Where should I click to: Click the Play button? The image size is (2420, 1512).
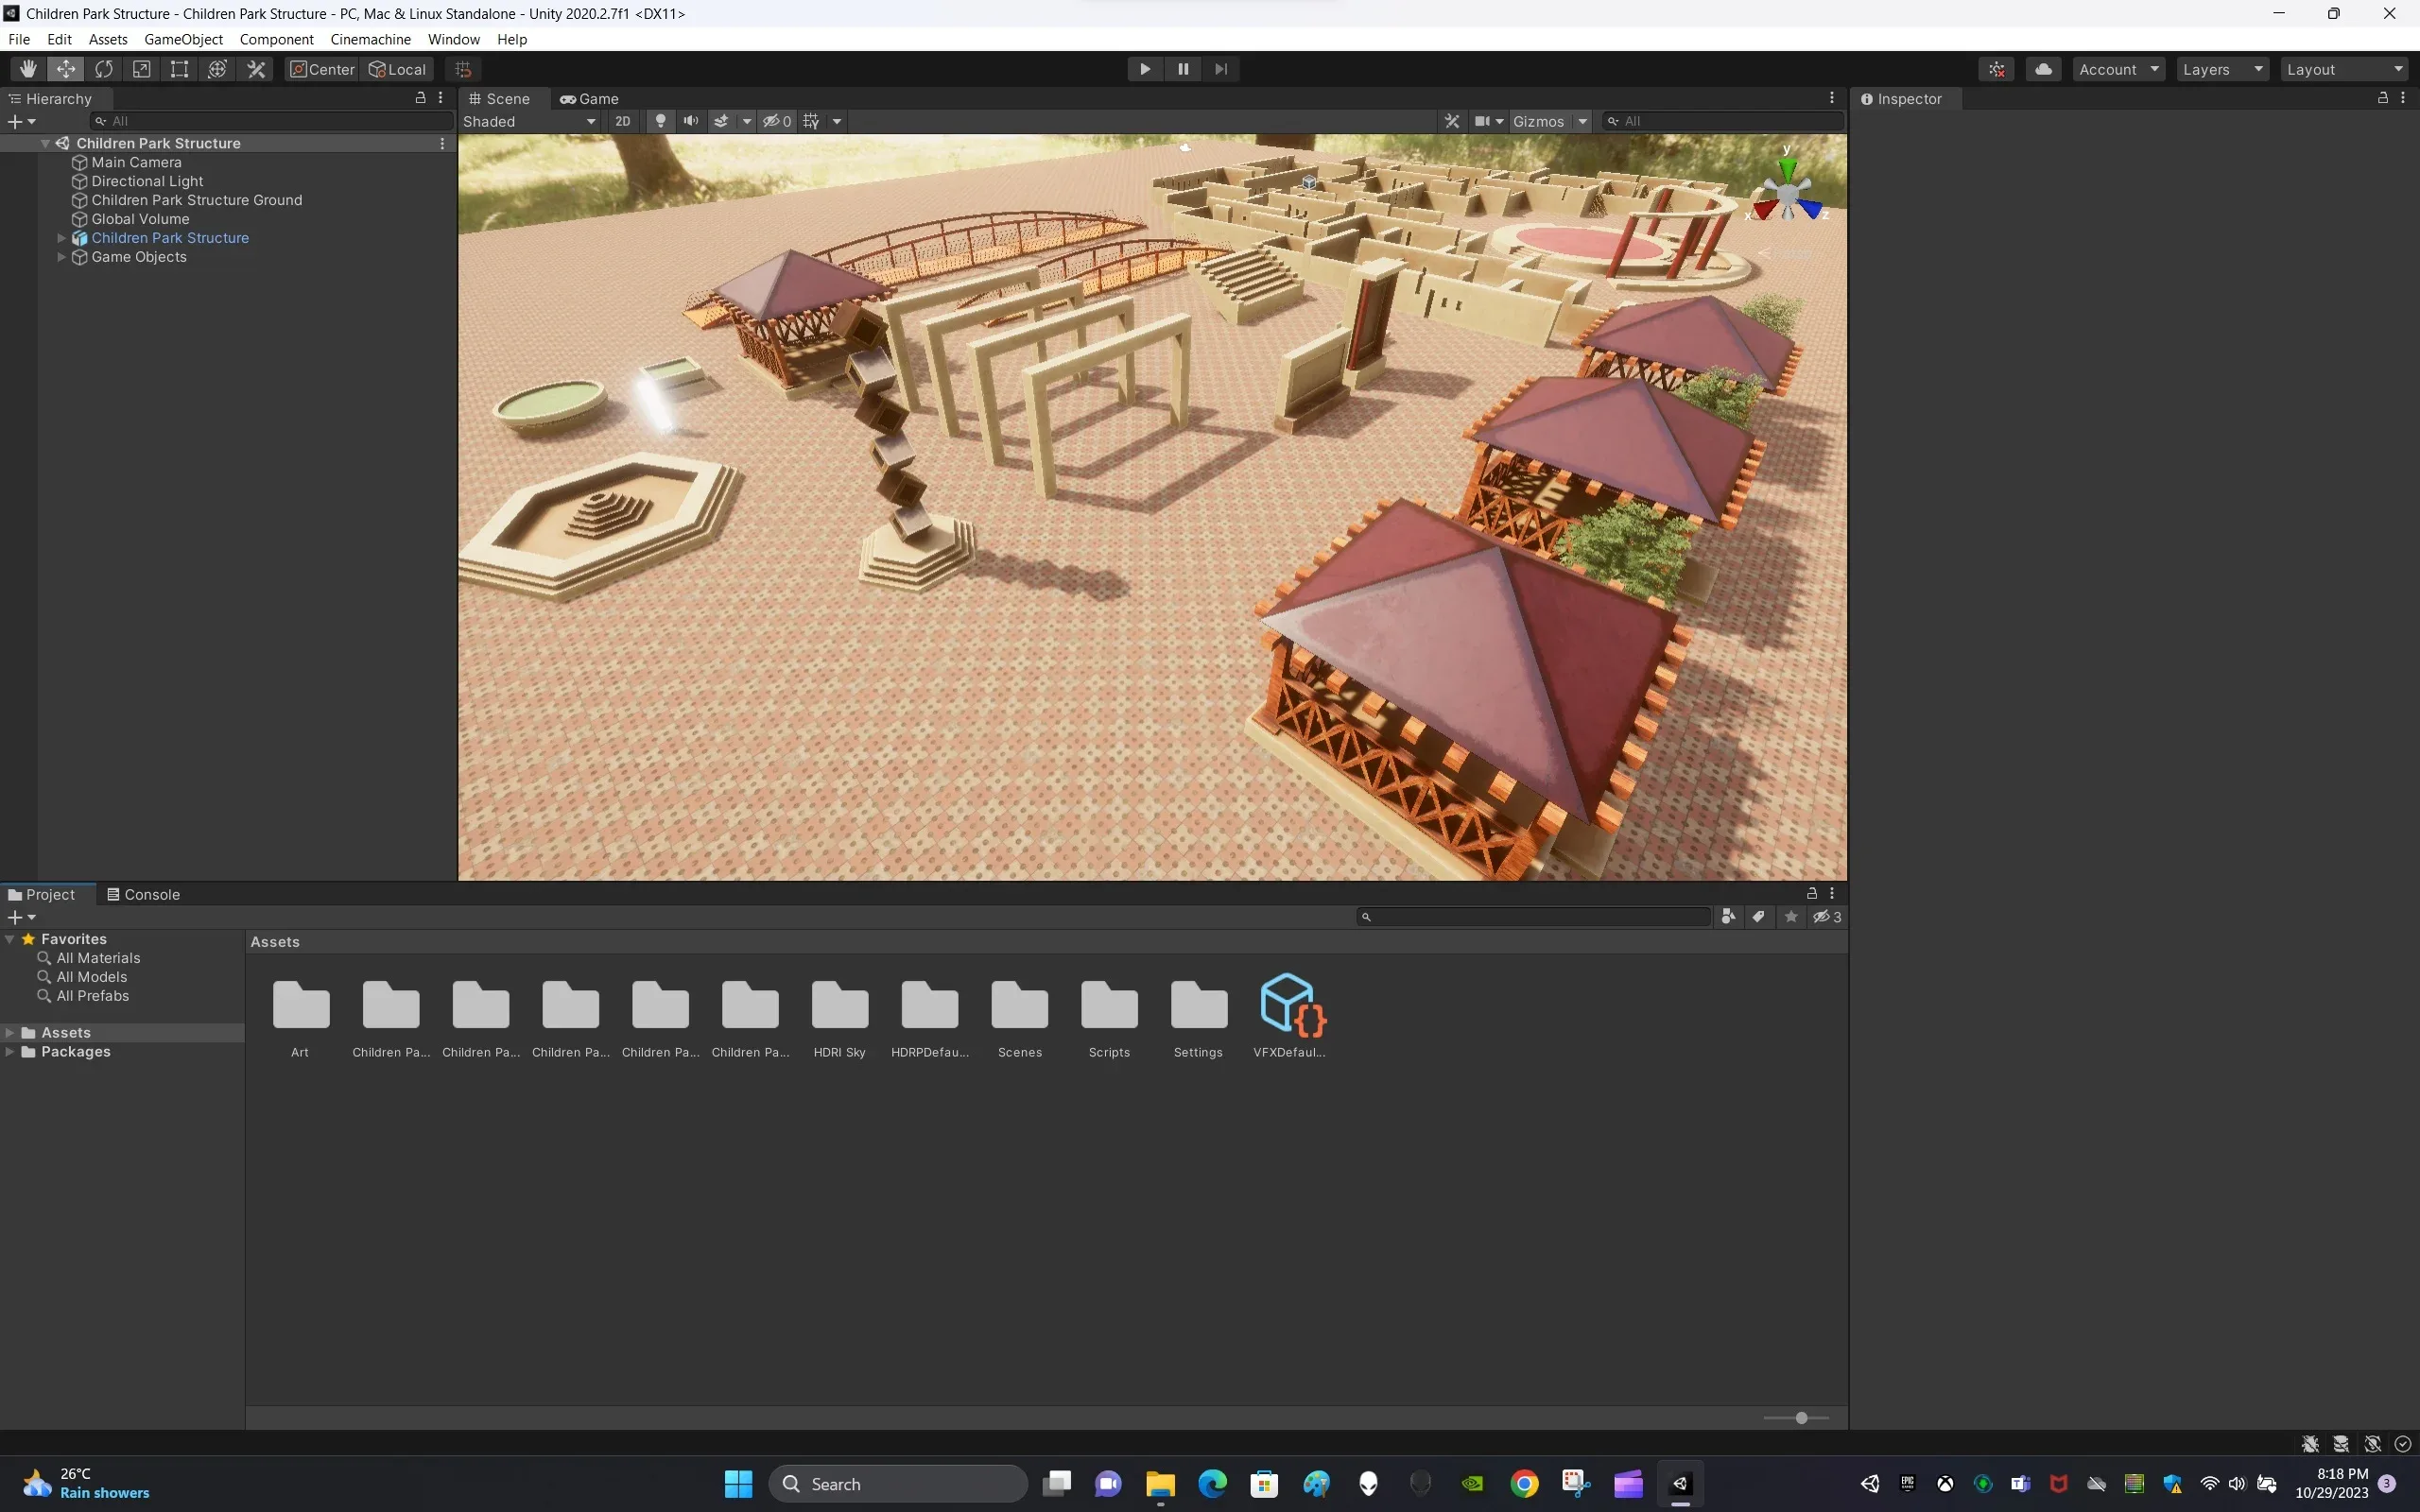pos(1145,69)
